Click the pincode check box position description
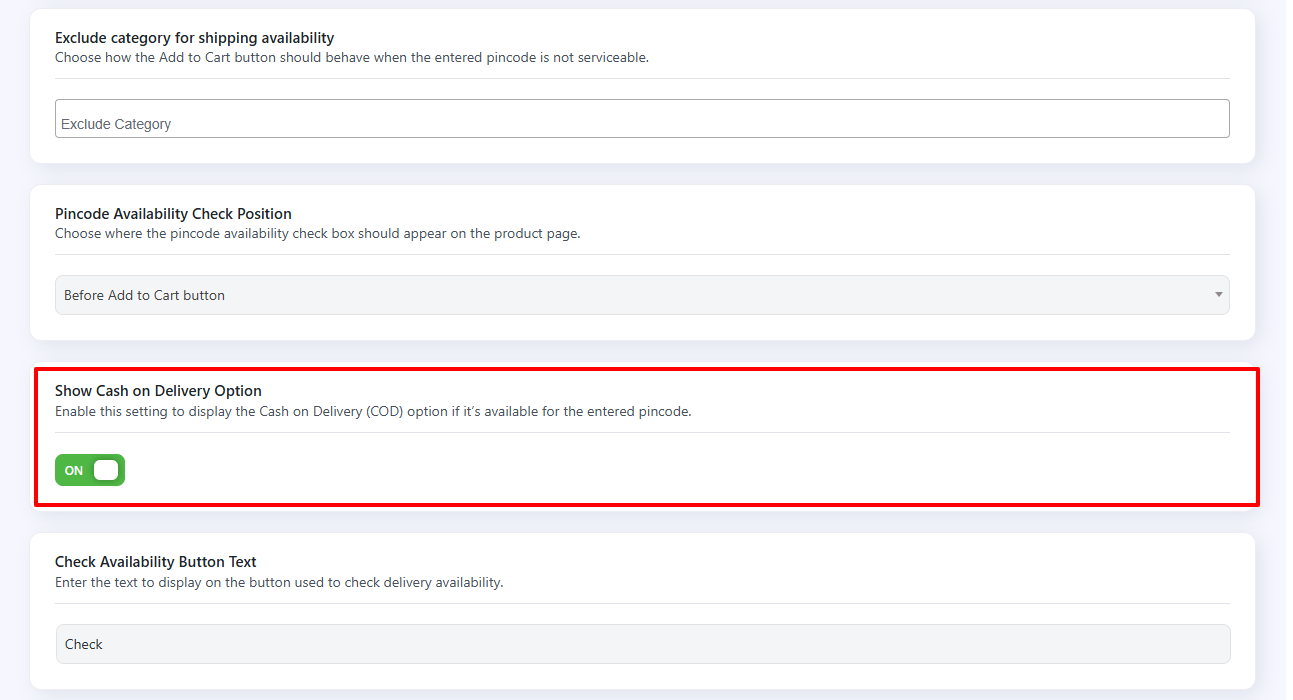The width and height of the screenshot is (1293, 700). [317, 234]
